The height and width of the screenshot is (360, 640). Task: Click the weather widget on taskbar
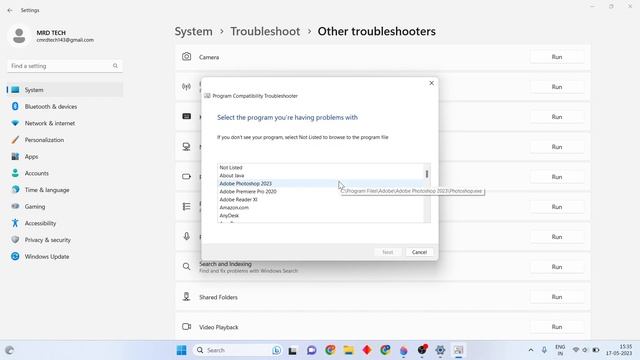click(x=10, y=350)
